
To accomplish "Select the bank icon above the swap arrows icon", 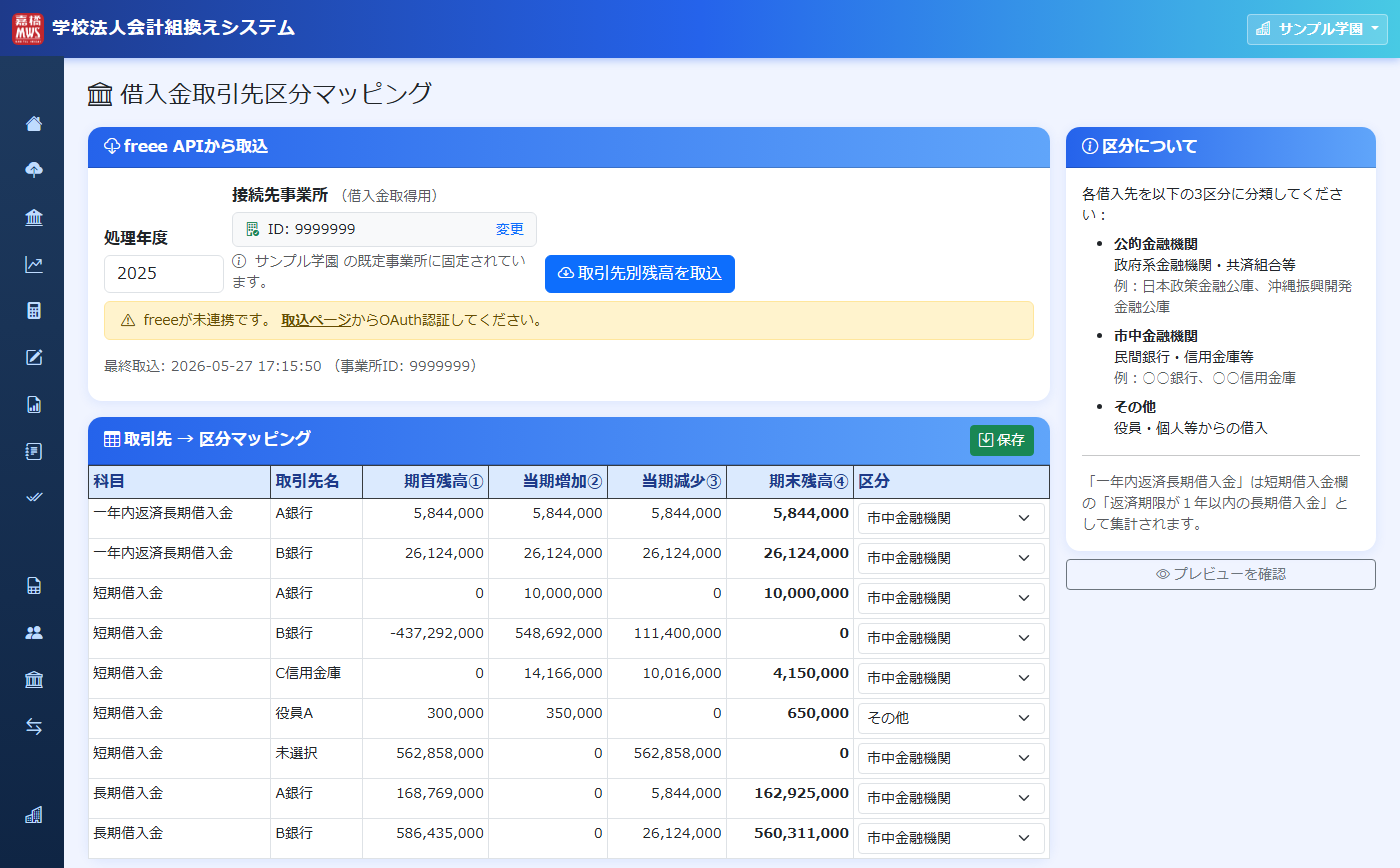I will pyautogui.click(x=34, y=680).
